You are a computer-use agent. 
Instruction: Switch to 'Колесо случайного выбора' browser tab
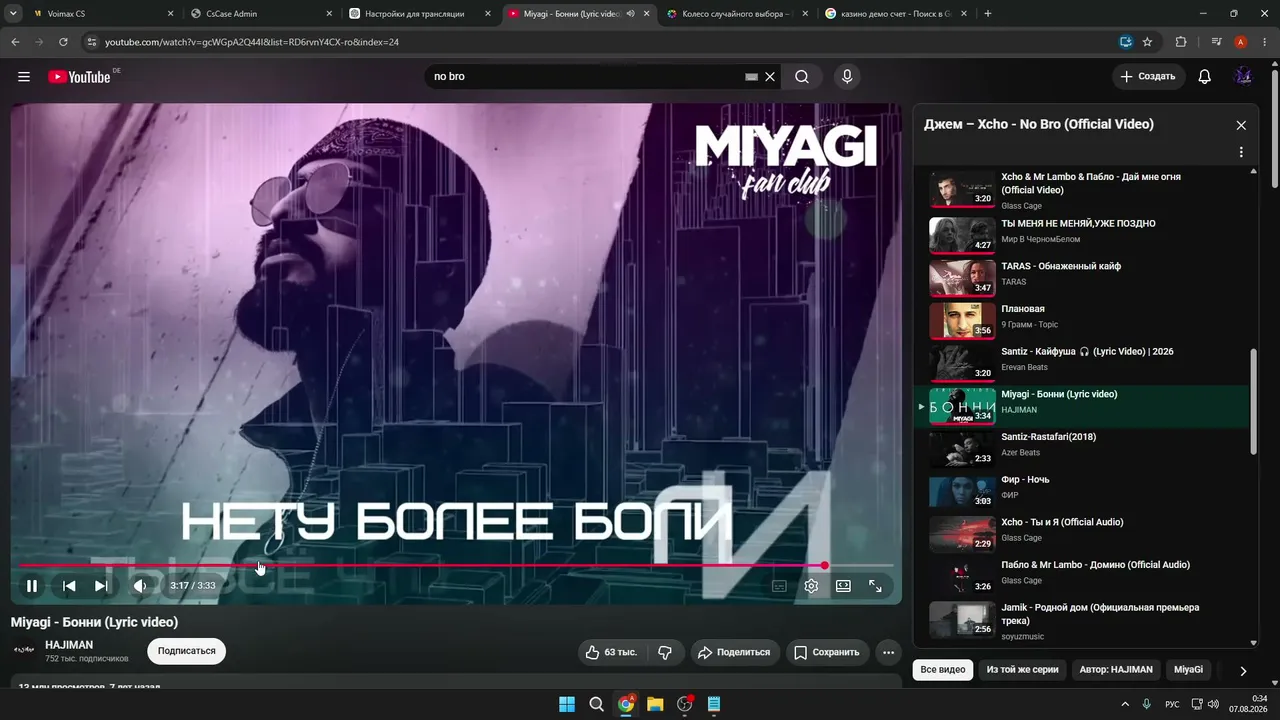(x=739, y=14)
